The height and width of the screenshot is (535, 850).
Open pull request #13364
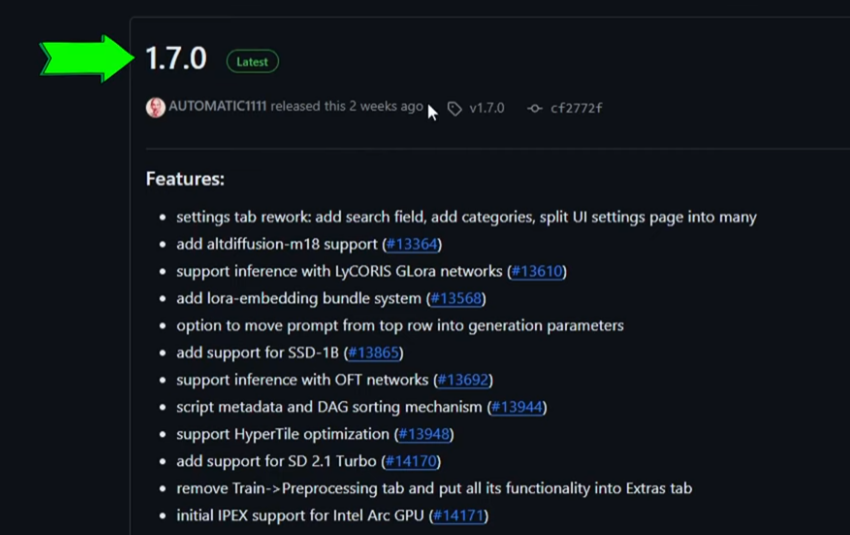(412, 244)
